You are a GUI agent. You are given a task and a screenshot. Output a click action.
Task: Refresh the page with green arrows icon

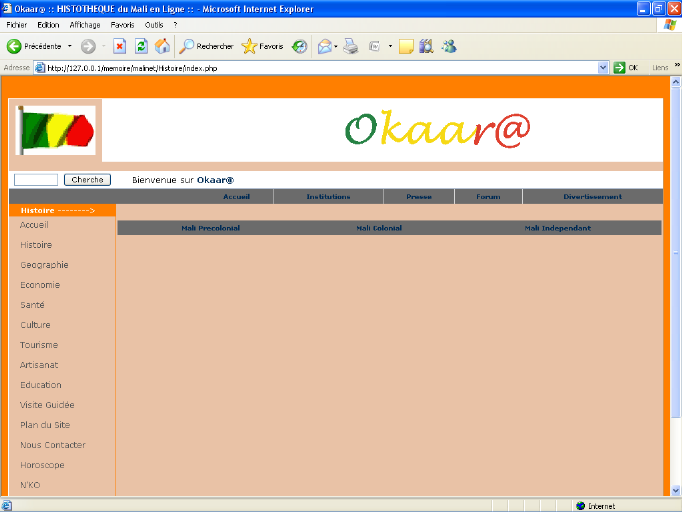click(141, 46)
